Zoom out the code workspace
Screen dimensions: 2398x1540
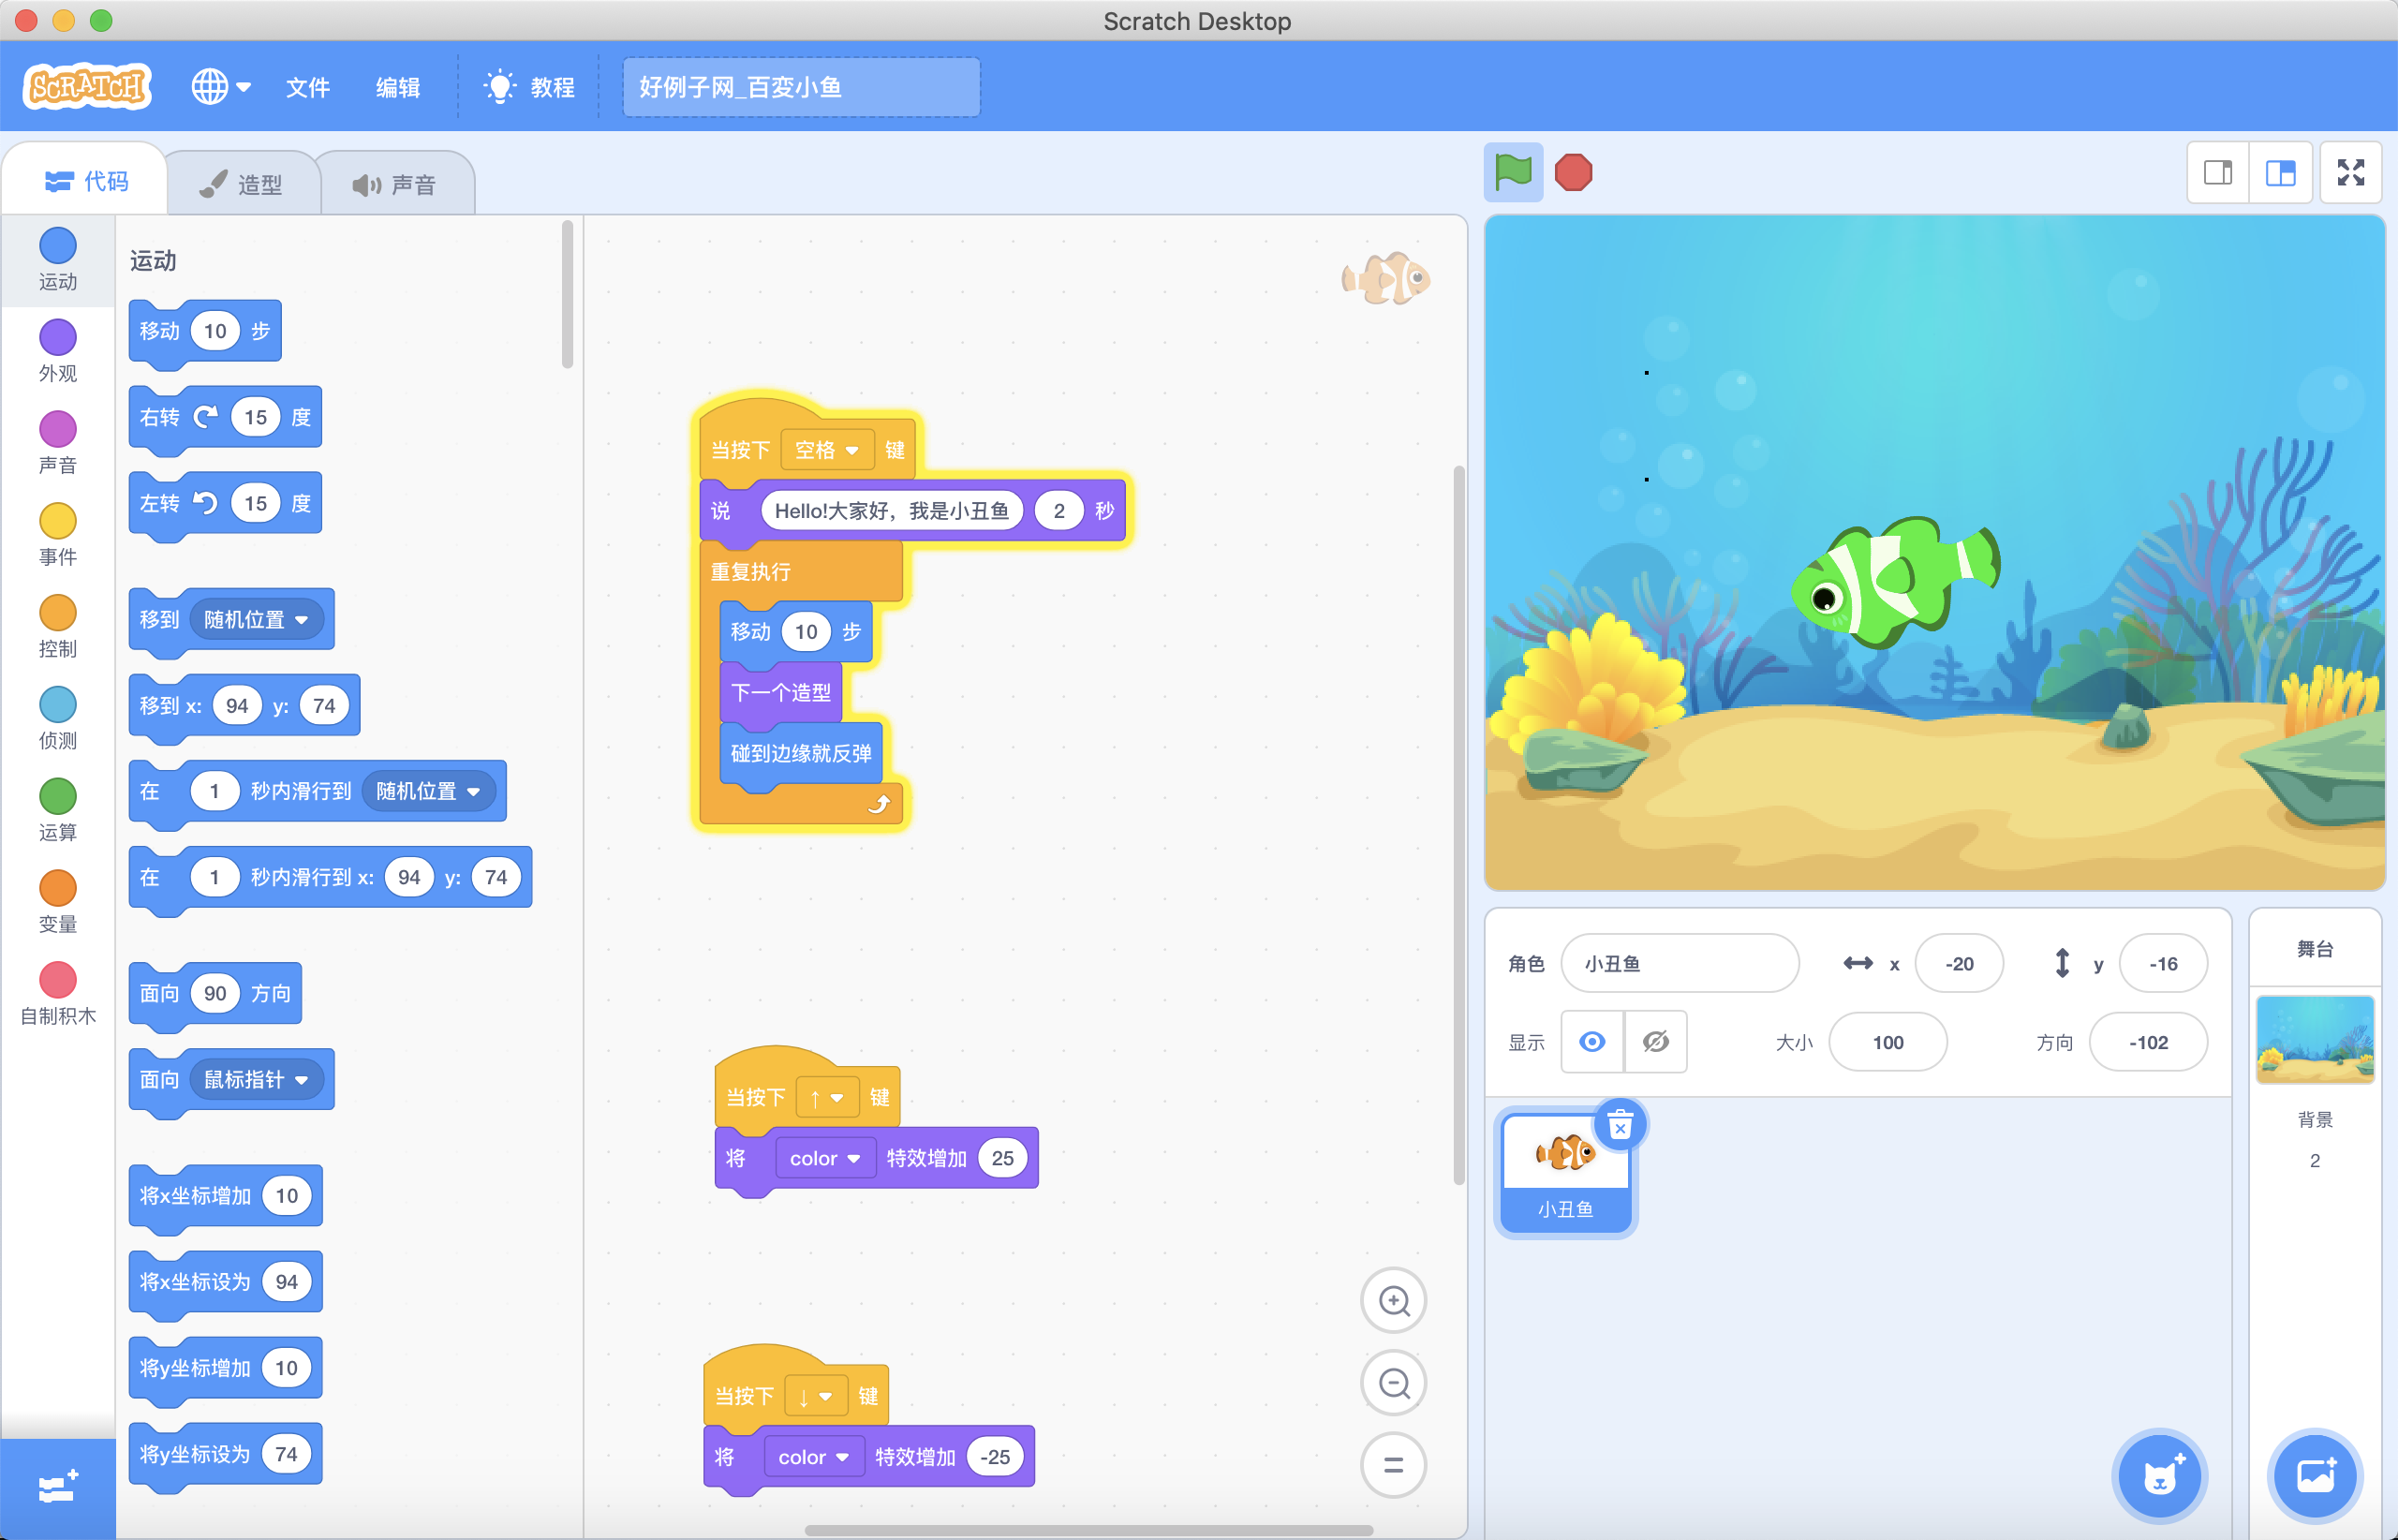pos(1393,1384)
